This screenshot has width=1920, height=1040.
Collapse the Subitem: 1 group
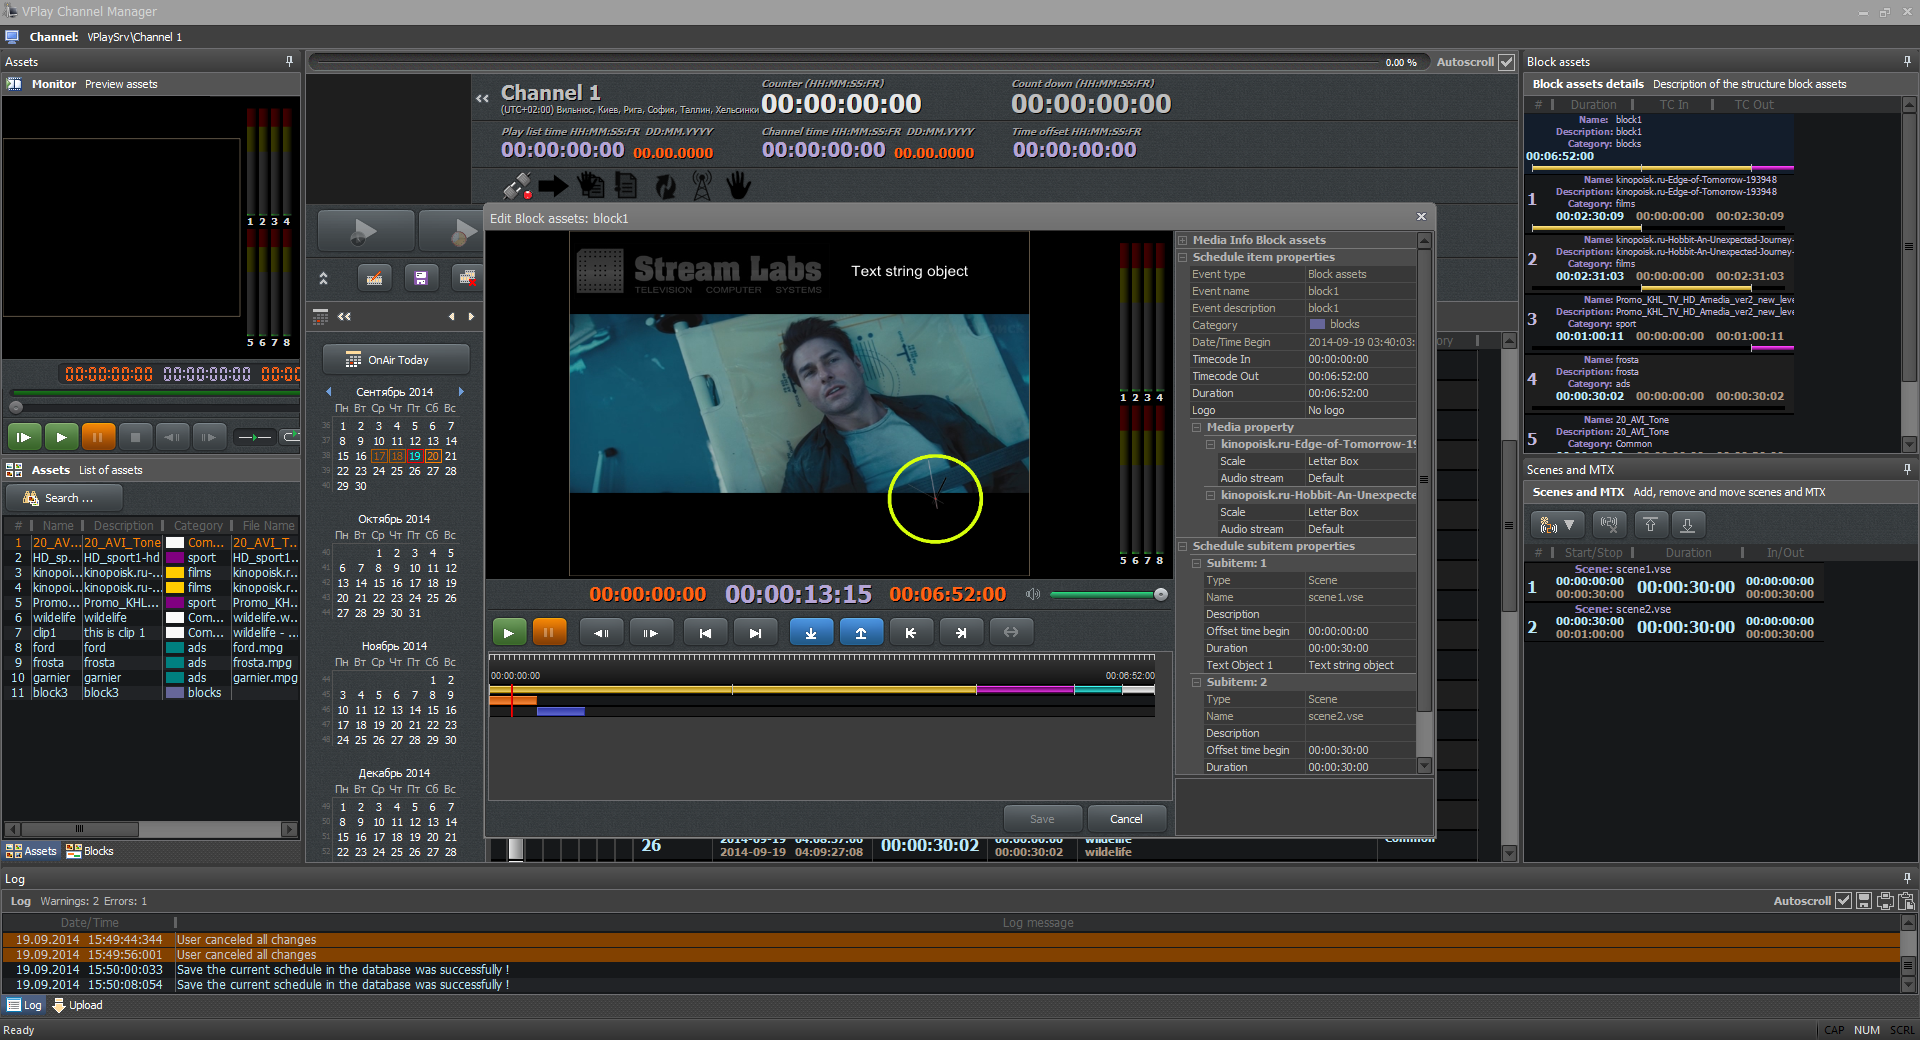click(1197, 563)
